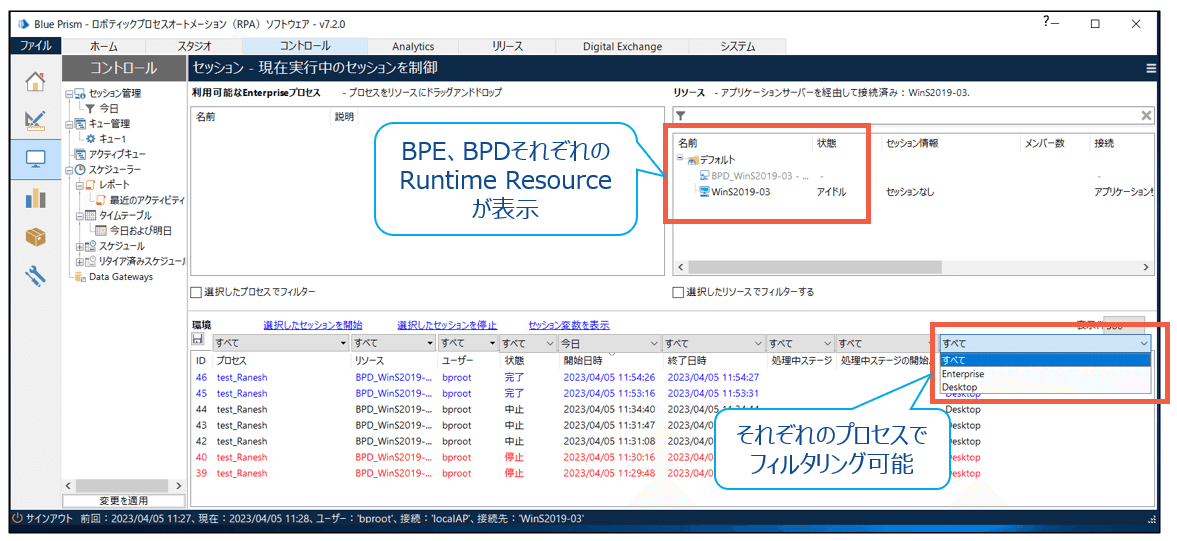The height and width of the screenshot is (541, 1177).
Task: Enable 選択したリソースでフィルターする checkbox
Action: click(678, 292)
